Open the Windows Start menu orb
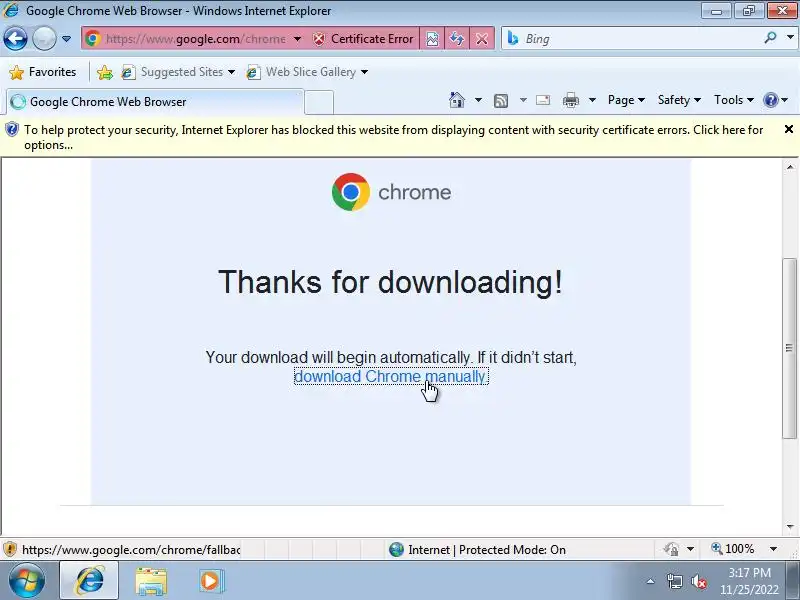800x600 pixels. [x=27, y=581]
